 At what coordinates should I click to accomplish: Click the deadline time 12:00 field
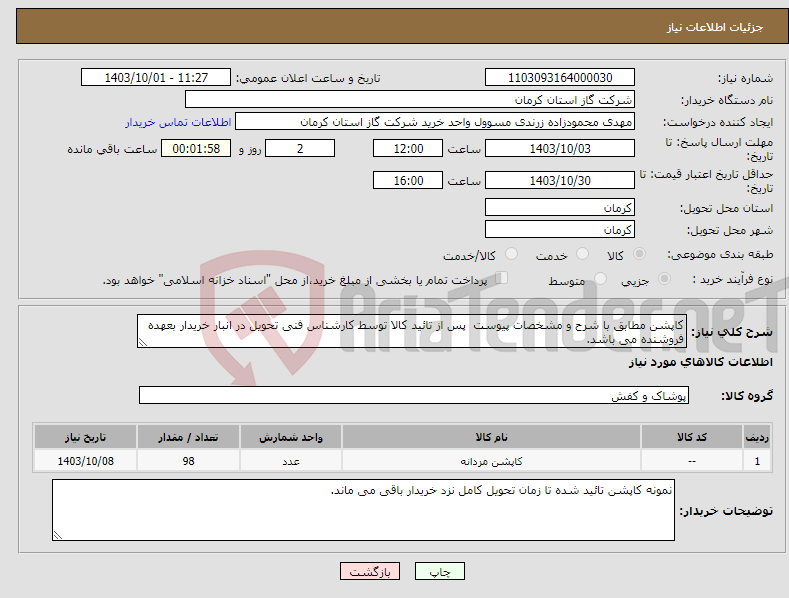click(408, 148)
